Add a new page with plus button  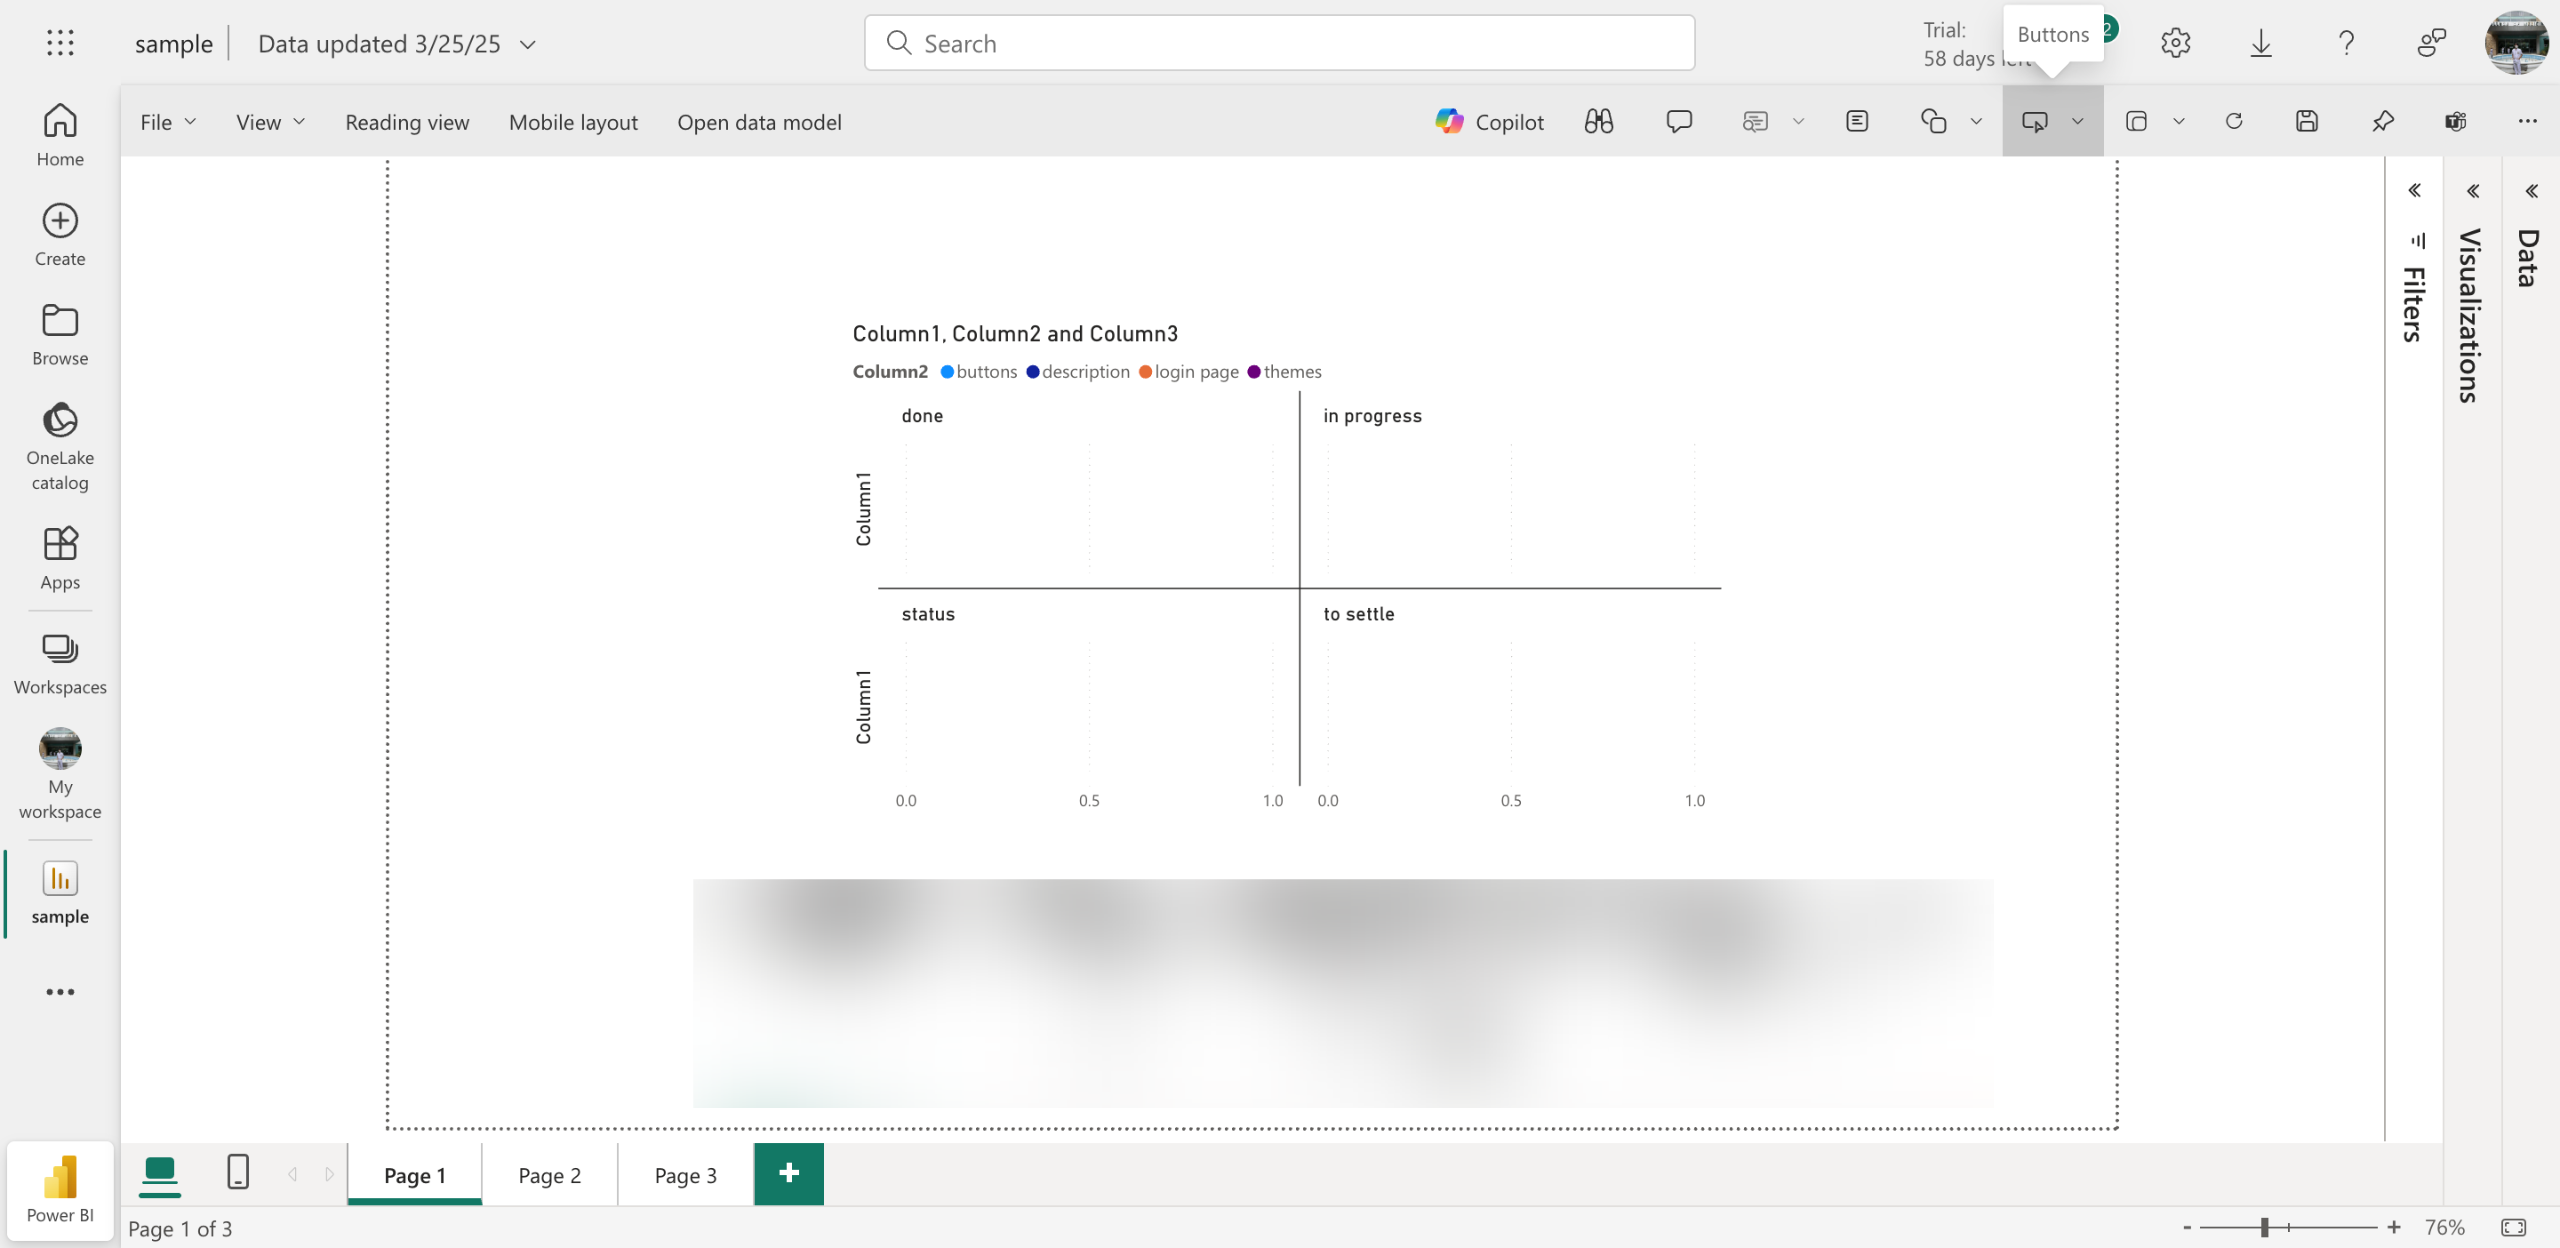(788, 1173)
